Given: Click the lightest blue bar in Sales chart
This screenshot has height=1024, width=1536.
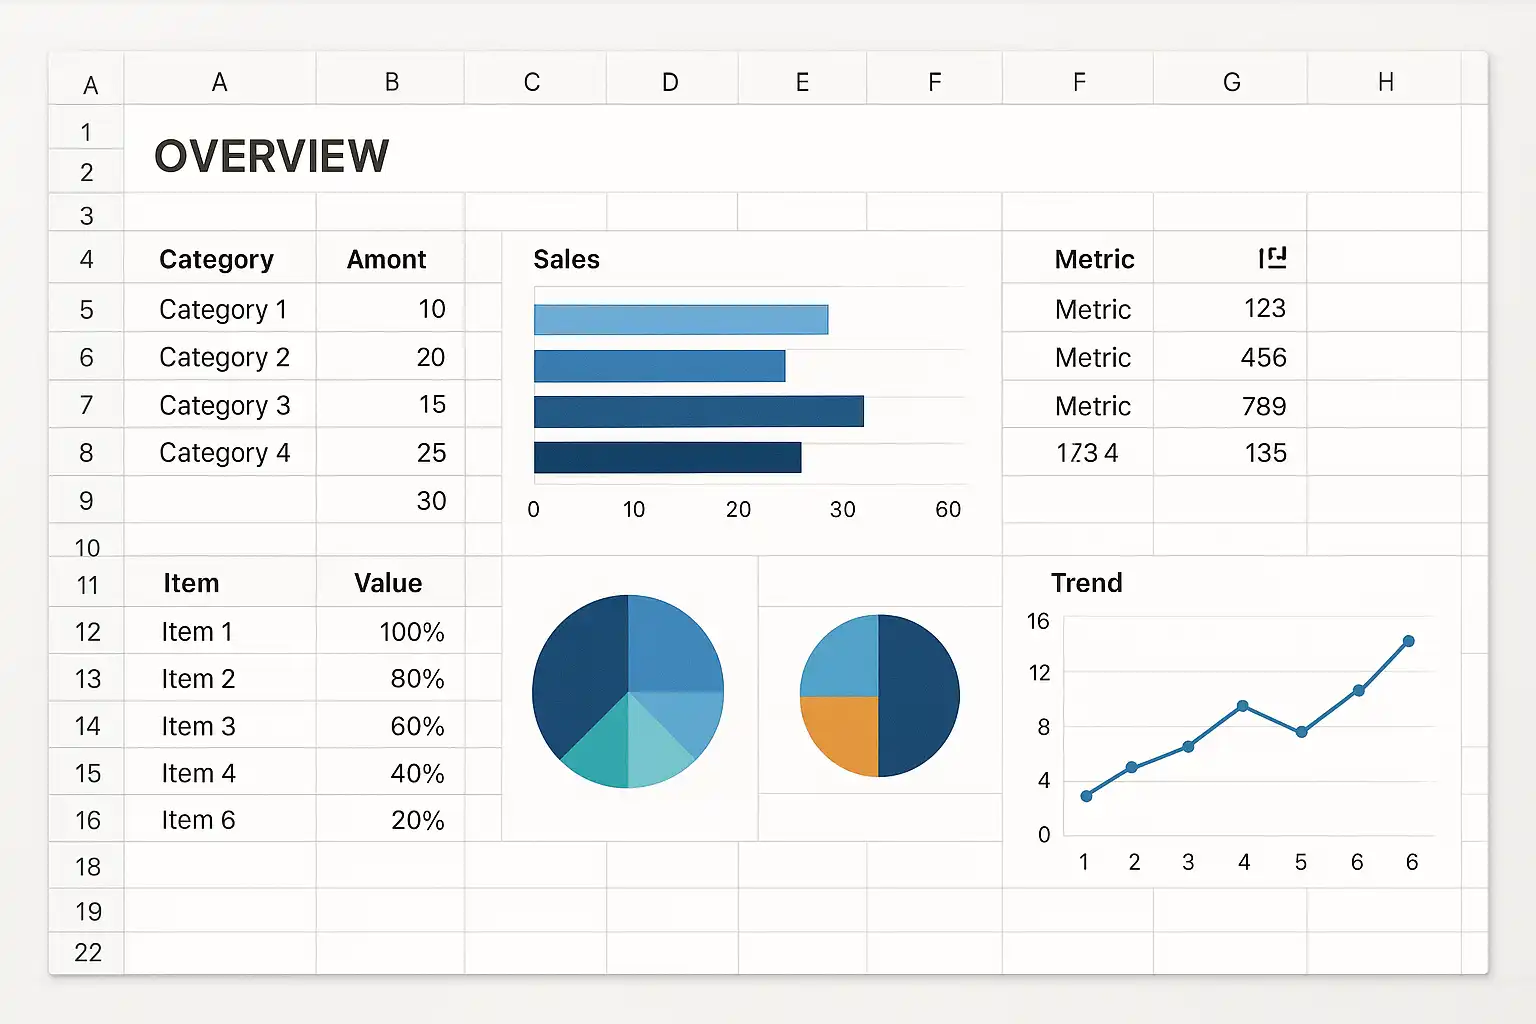Looking at the screenshot, I should coord(681,319).
